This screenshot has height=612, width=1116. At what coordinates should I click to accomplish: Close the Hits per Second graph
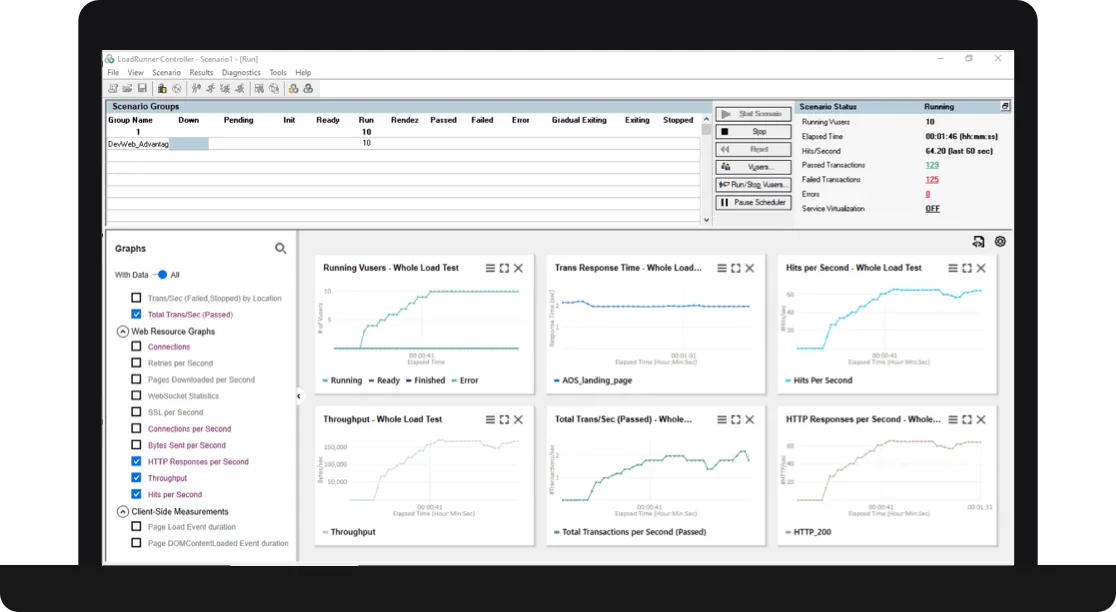pyautogui.click(x=981, y=268)
